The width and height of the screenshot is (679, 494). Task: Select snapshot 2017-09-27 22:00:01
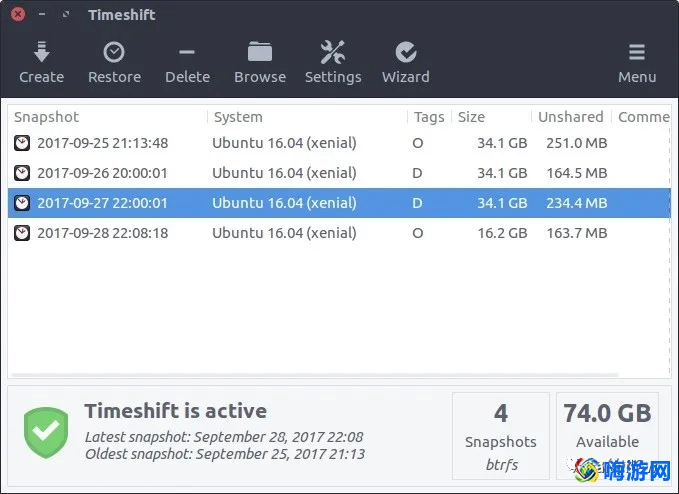point(339,203)
